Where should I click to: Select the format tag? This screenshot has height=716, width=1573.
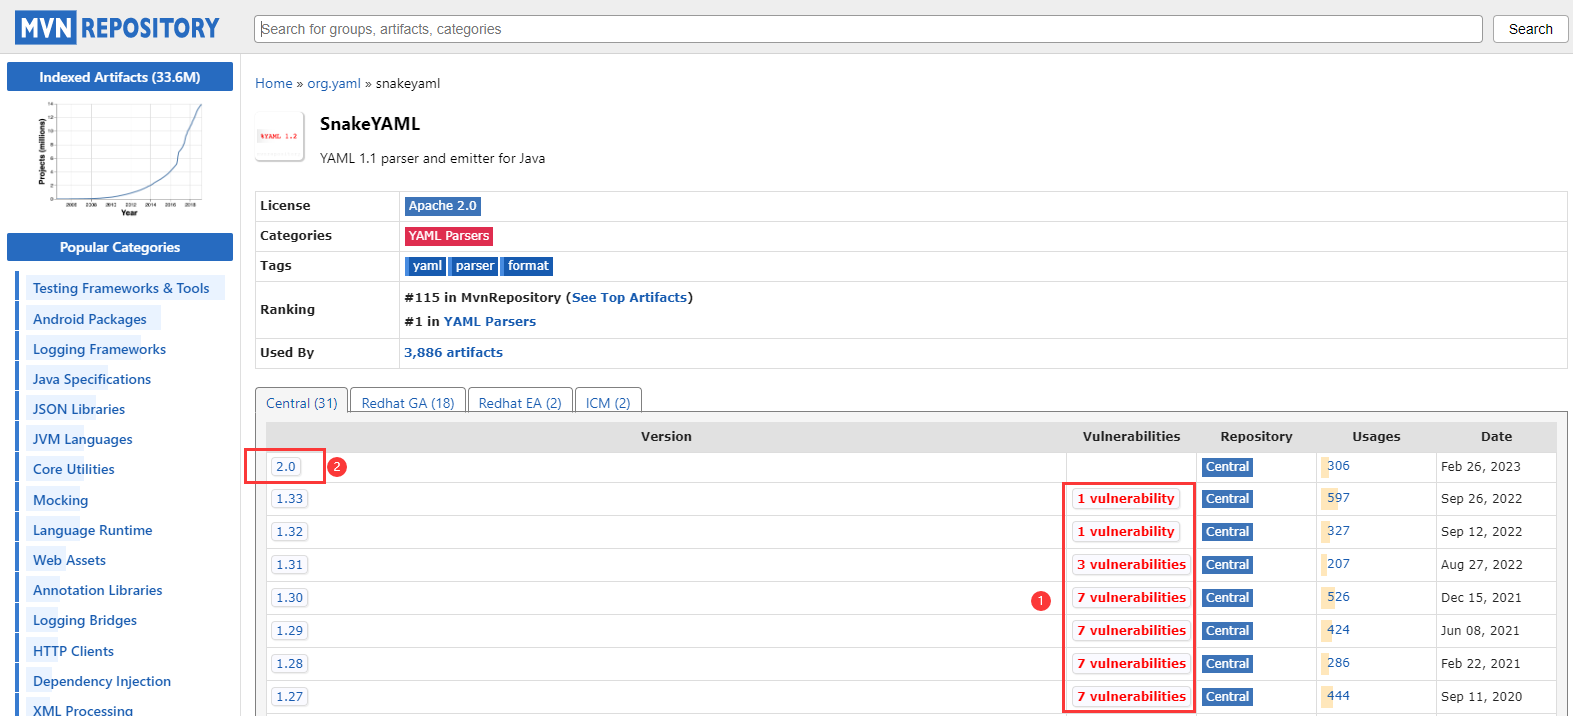point(527,266)
